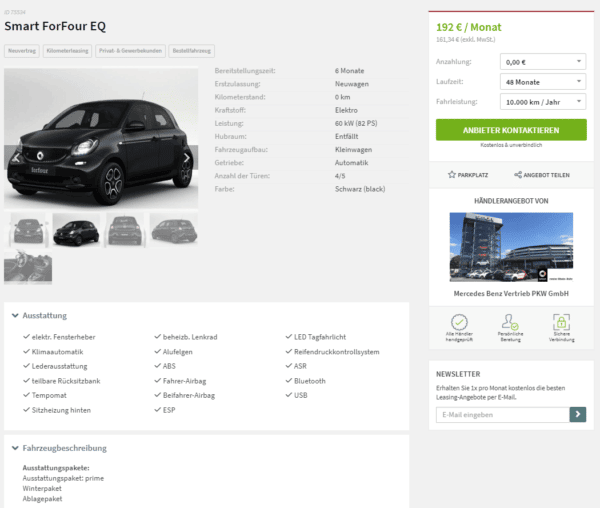The height and width of the screenshot is (508, 600).
Task: Click the Schwarz (black) color value
Action: (360, 189)
